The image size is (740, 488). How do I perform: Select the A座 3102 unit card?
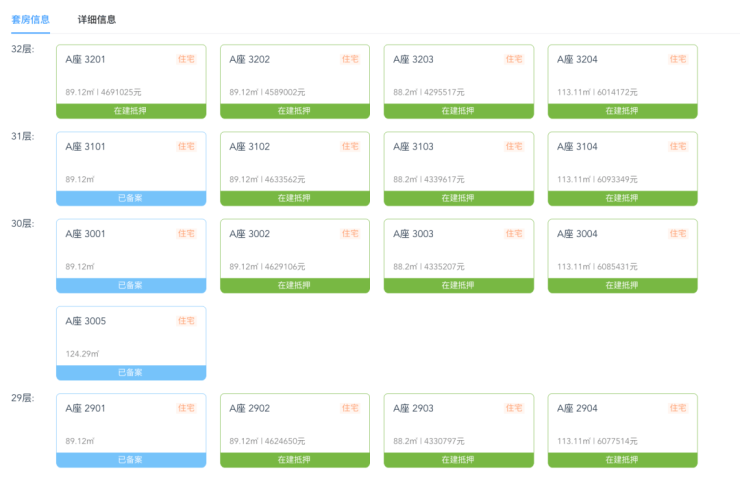(x=294, y=162)
